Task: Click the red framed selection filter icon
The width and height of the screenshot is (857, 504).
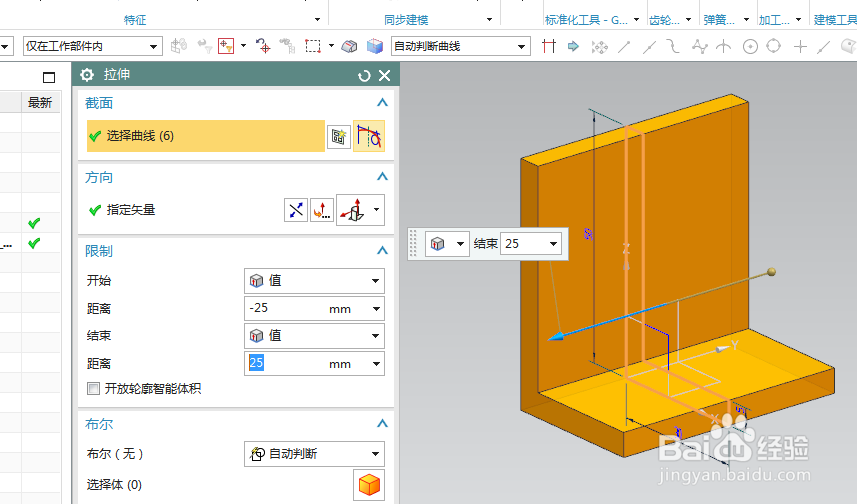Action: [226, 46]
